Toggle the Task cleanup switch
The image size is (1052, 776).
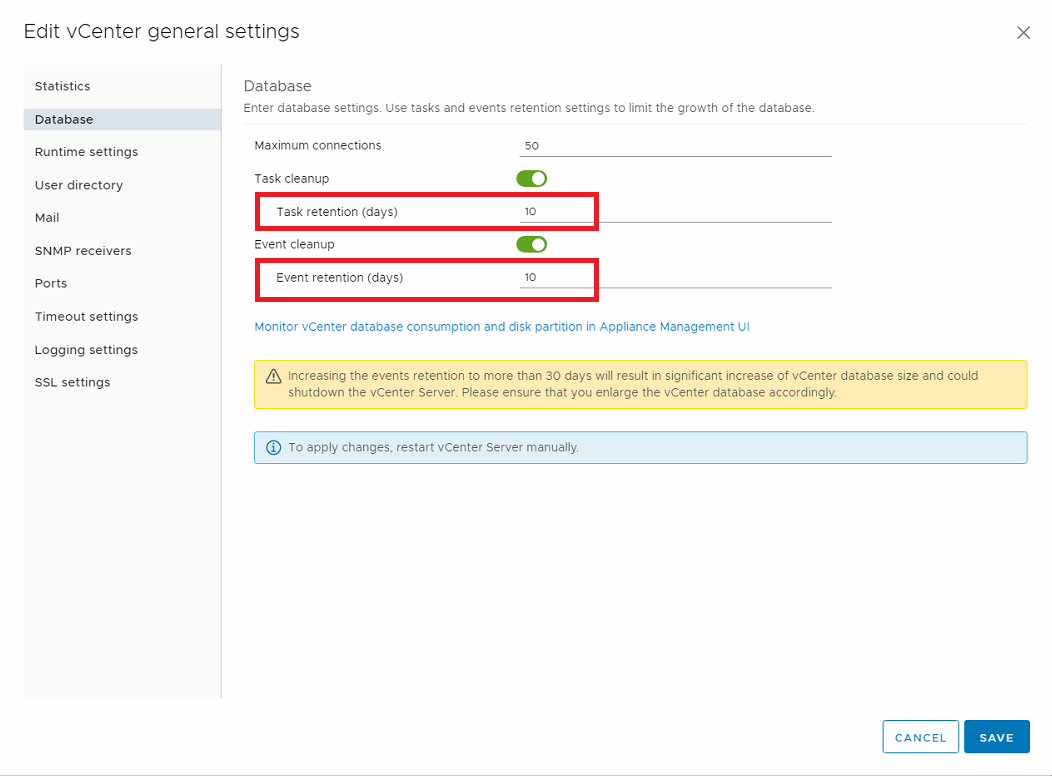[531, 178]
